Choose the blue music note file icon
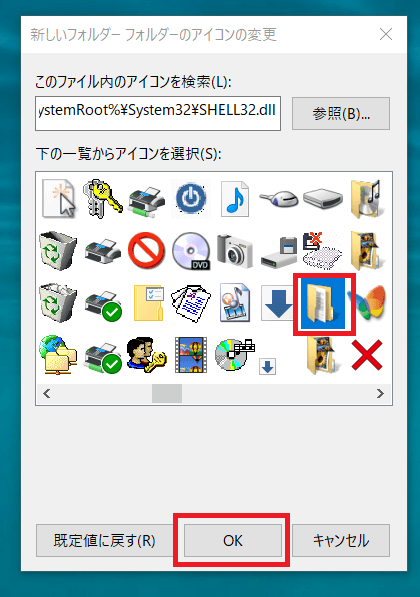 point(235,199)
